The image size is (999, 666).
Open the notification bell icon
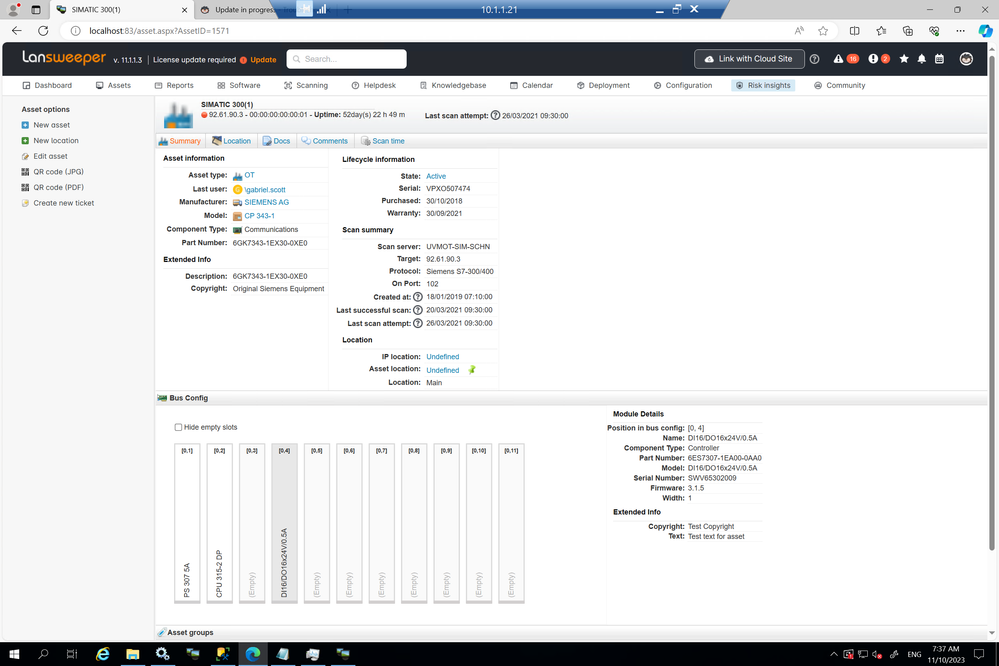coord(921,59)
